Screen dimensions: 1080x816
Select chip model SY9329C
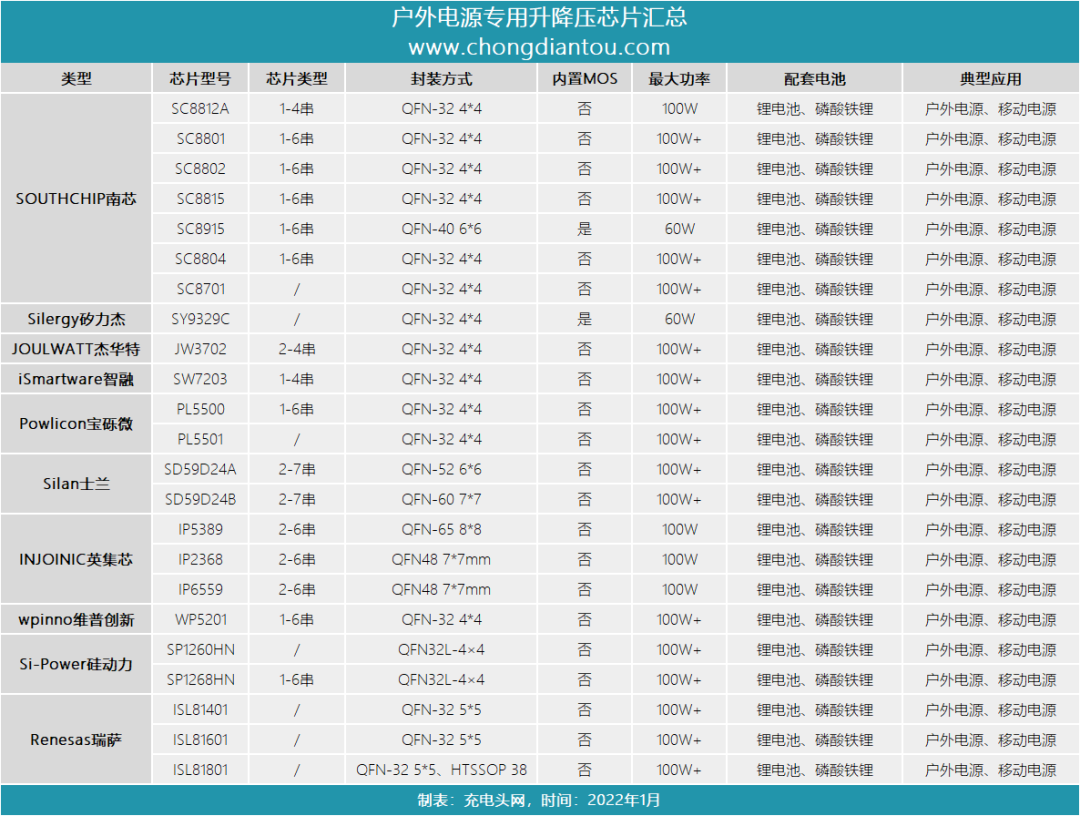click(200, 319)
